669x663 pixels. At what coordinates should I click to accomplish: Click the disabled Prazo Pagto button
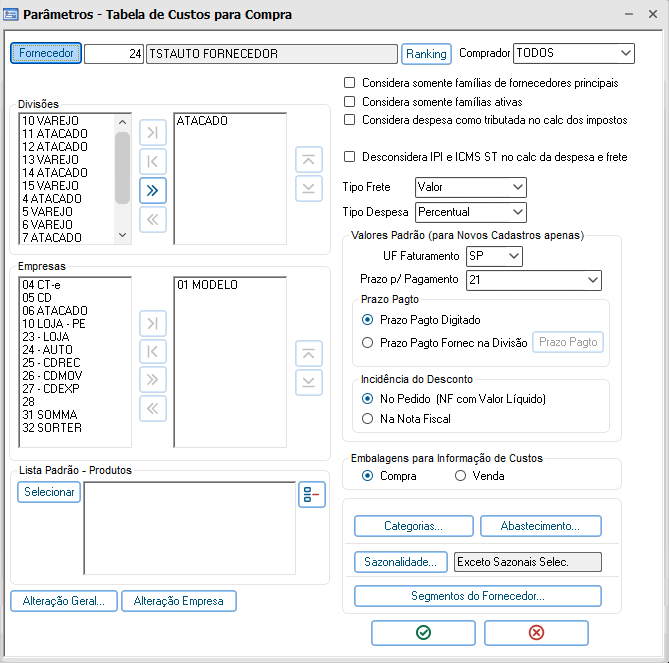[x=568, y=342]
